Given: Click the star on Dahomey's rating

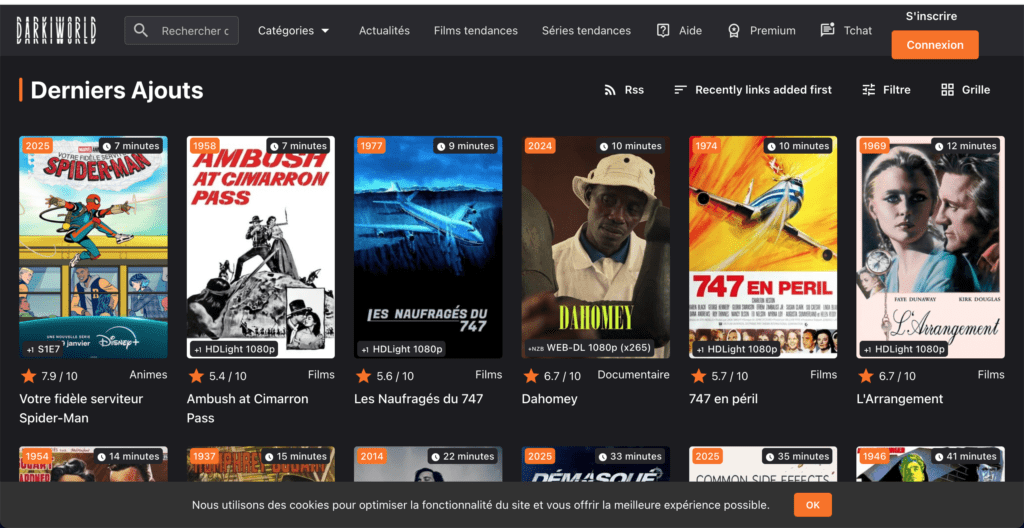Looking at the screenshot, I should pos(531,376).
